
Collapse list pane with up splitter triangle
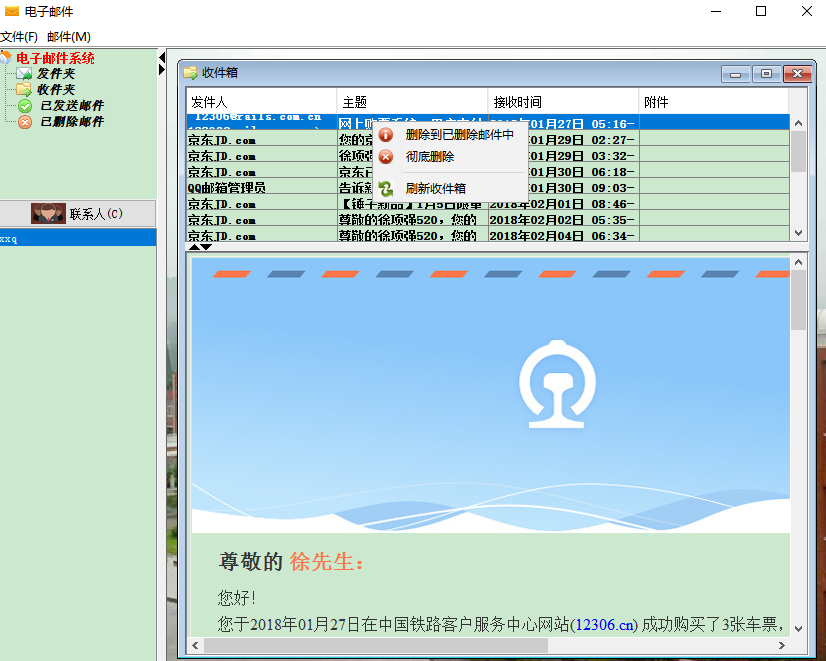(x=194, y=246)
